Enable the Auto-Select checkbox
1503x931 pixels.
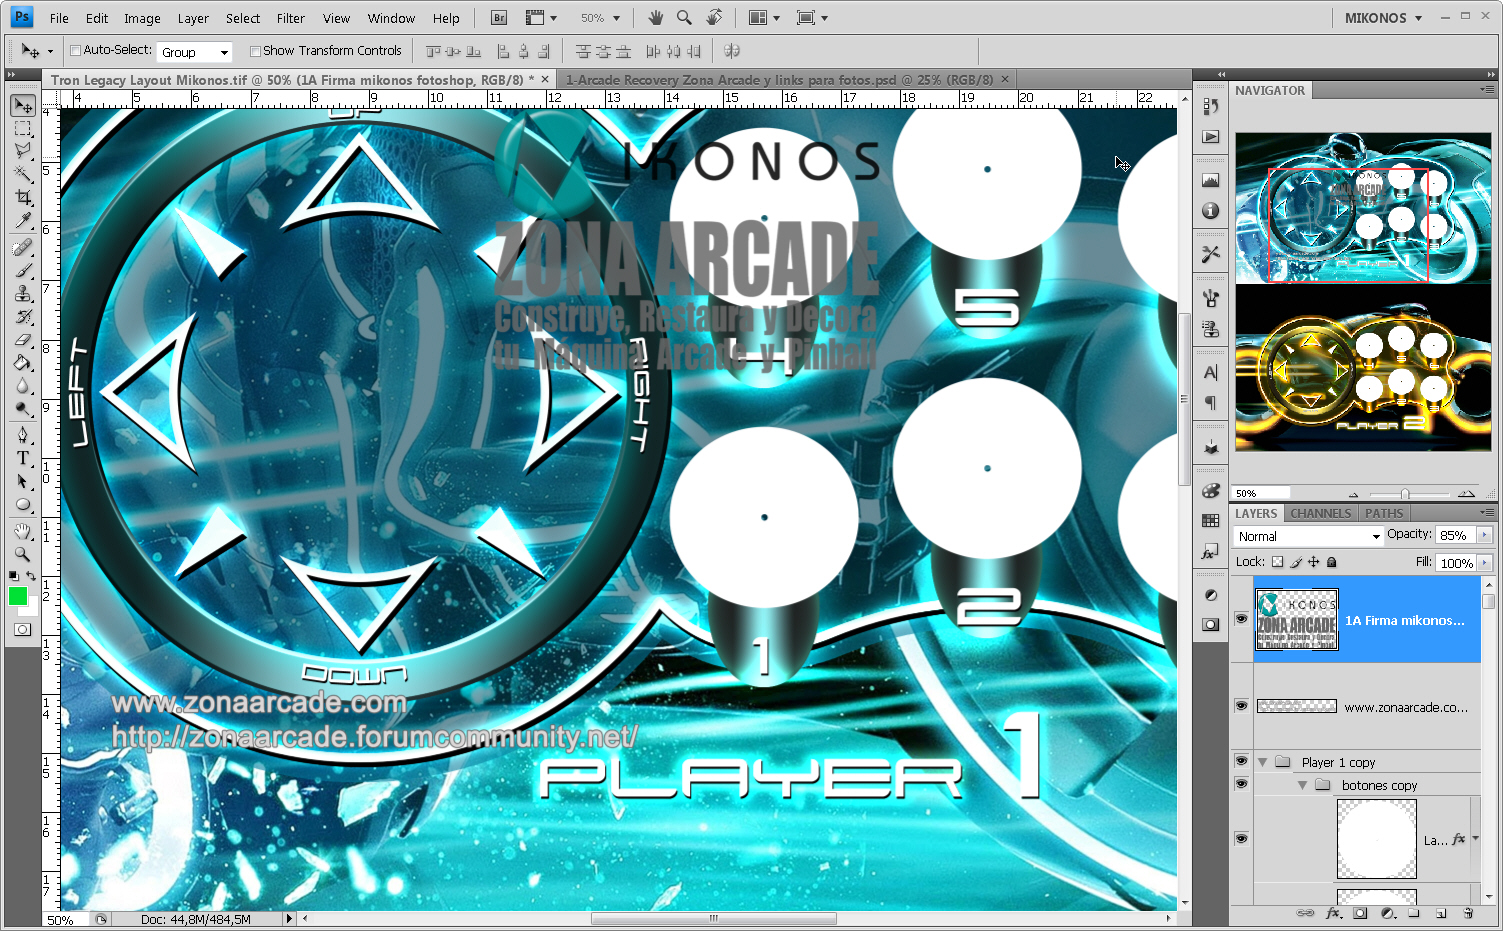pos(75,51)
